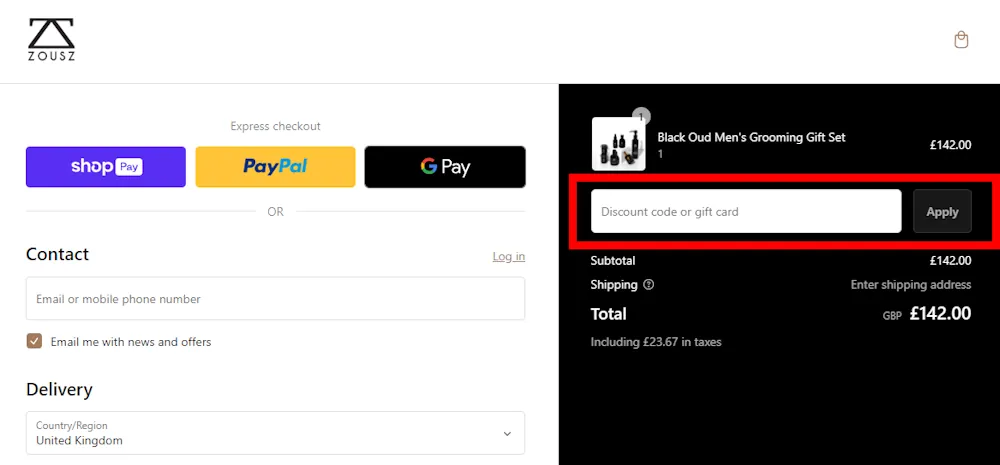Select the Delivery heading
The image size is (1000, 465).
(x=59, y=389)
